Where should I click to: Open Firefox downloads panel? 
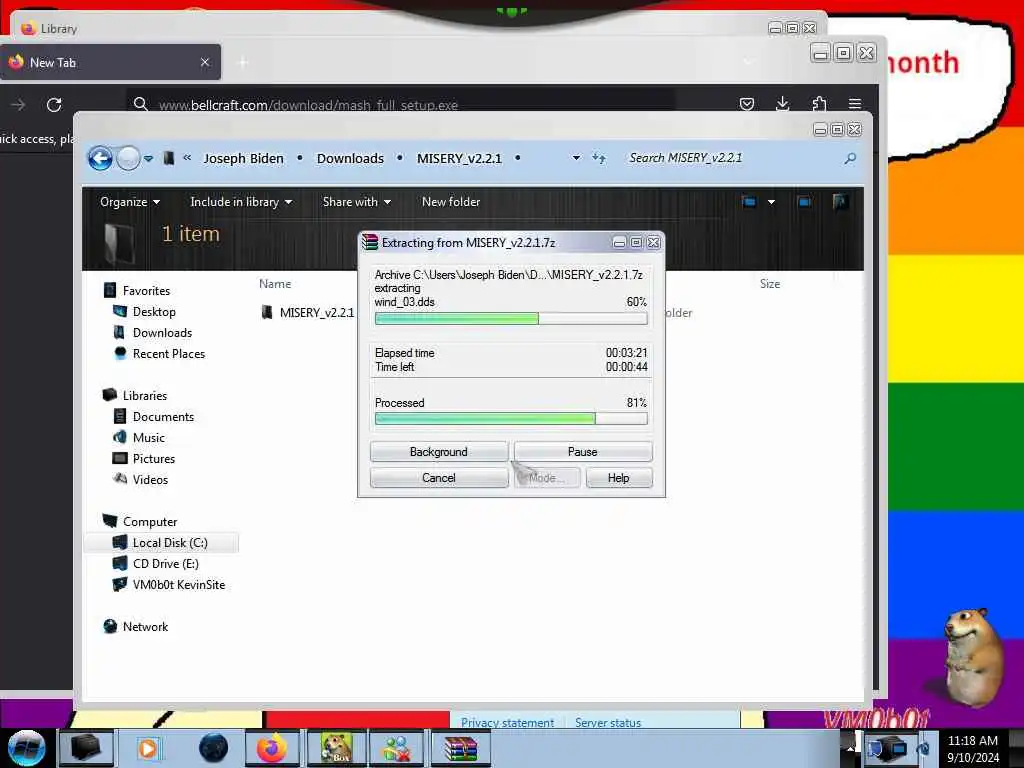(782, 104)
